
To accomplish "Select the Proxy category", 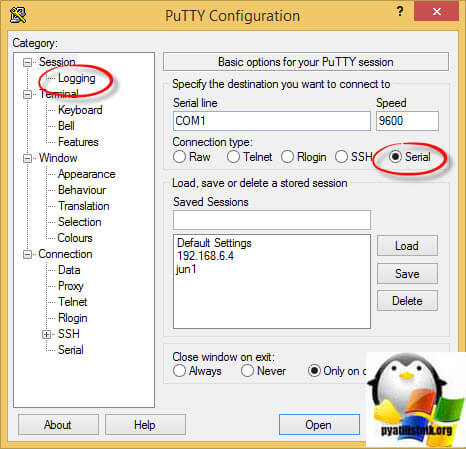I will pos(71,286).
